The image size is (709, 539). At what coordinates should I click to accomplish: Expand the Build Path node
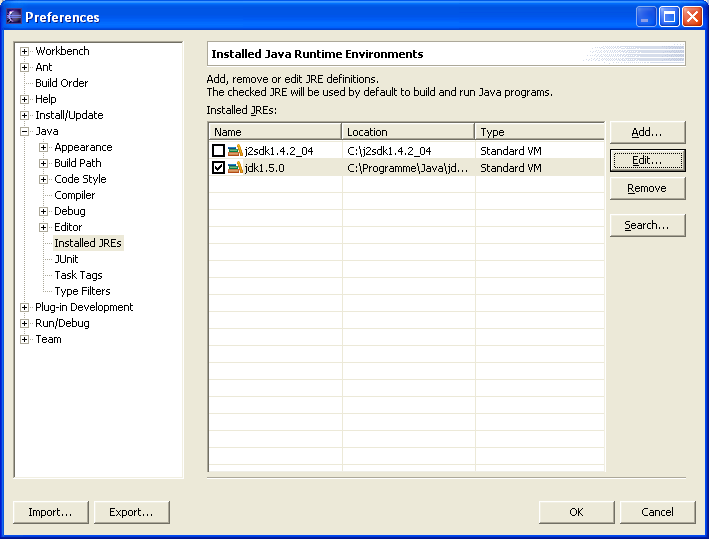(43, 163)
